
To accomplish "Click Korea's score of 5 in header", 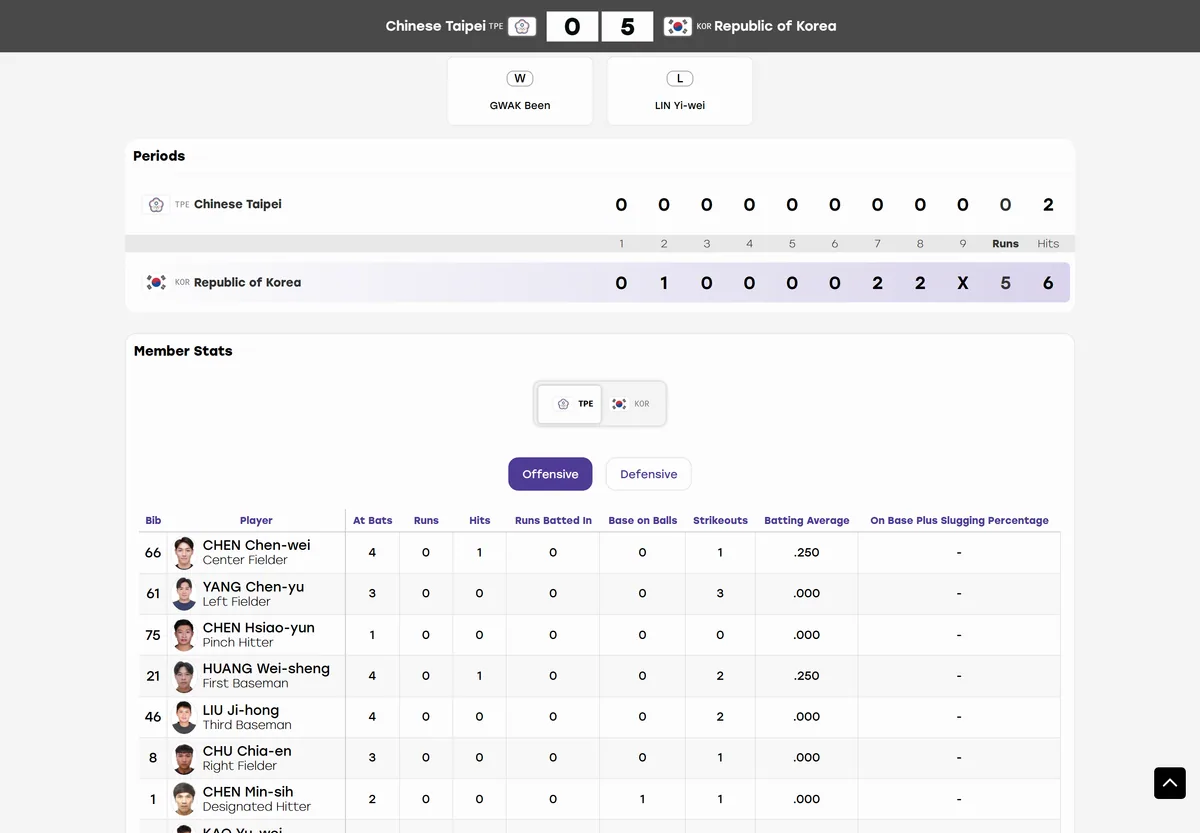I will click(628, 27).
